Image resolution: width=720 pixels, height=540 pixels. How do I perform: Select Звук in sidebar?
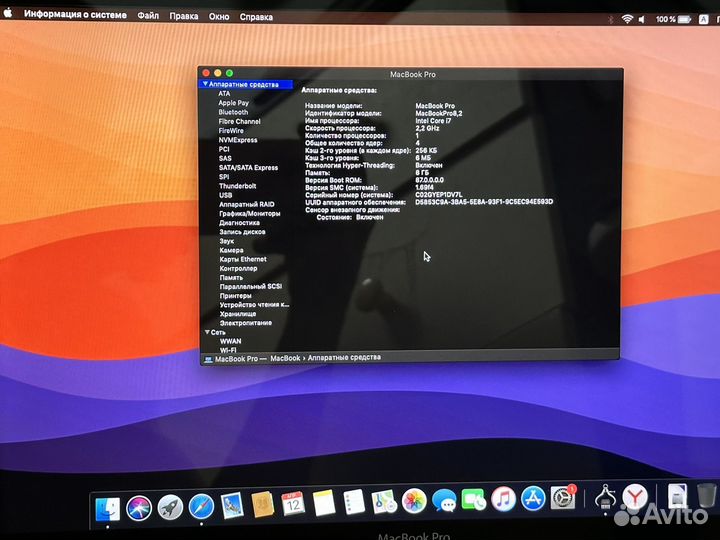click(227, 241)
